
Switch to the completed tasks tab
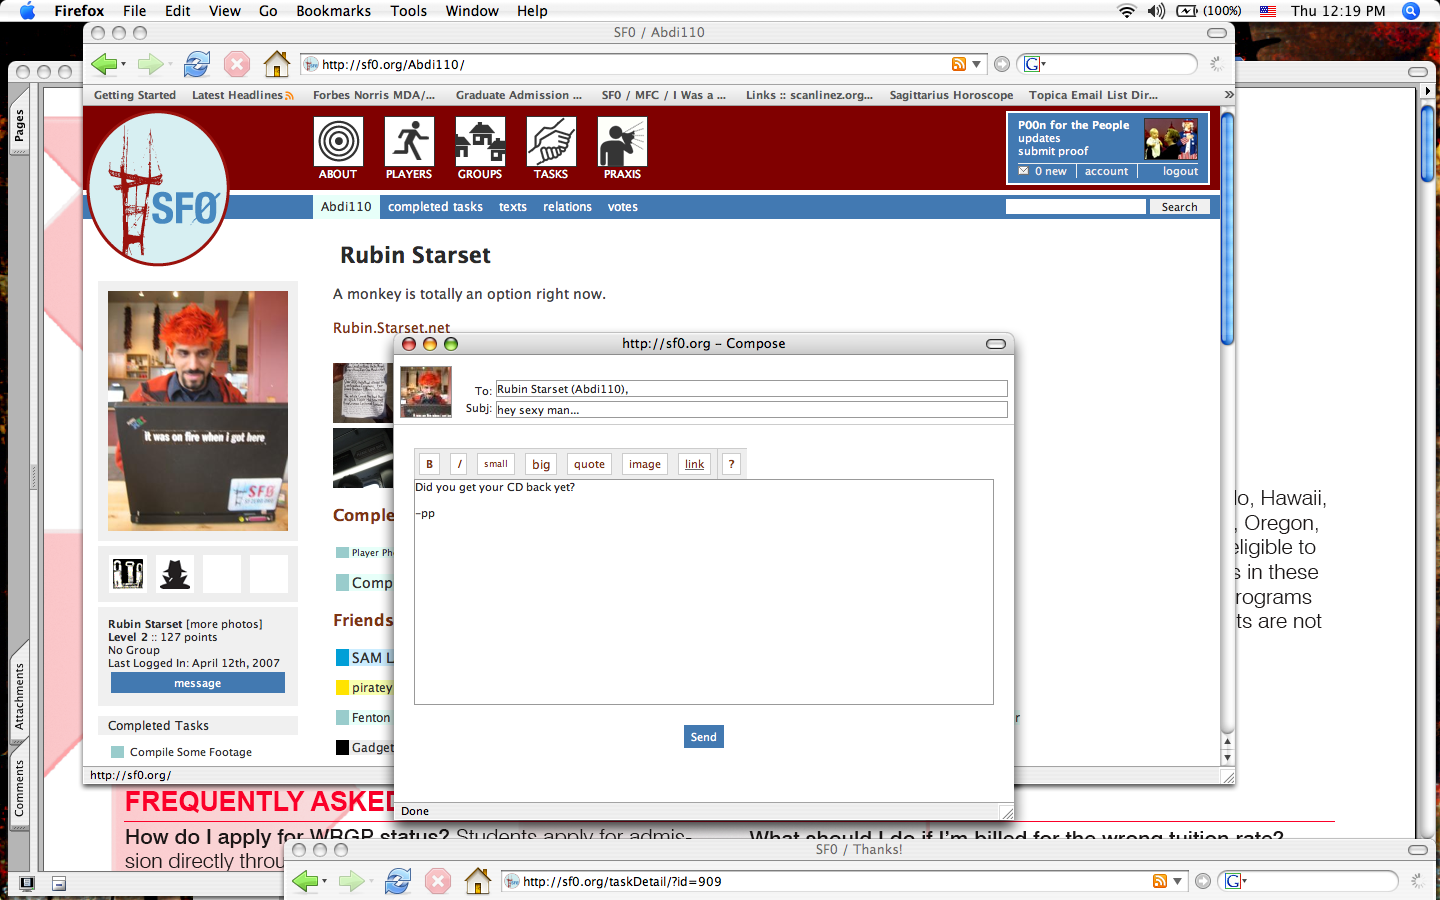click(435, 207)
